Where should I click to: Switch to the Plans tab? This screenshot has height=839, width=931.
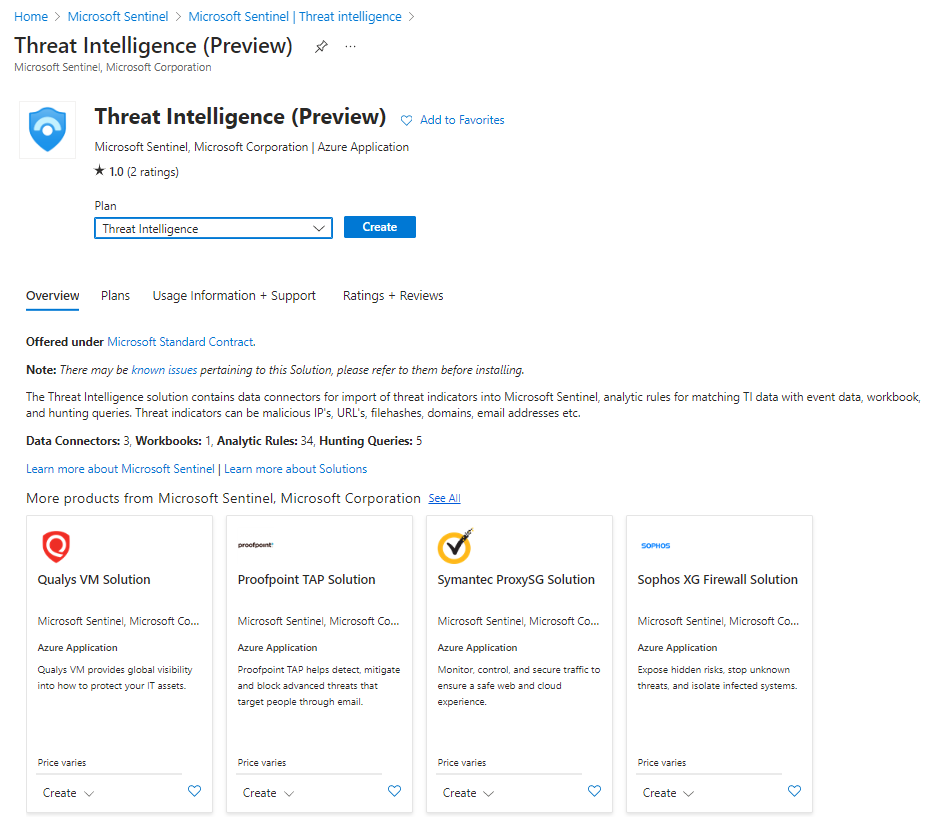pyautogui.click(x=115, y=296)
